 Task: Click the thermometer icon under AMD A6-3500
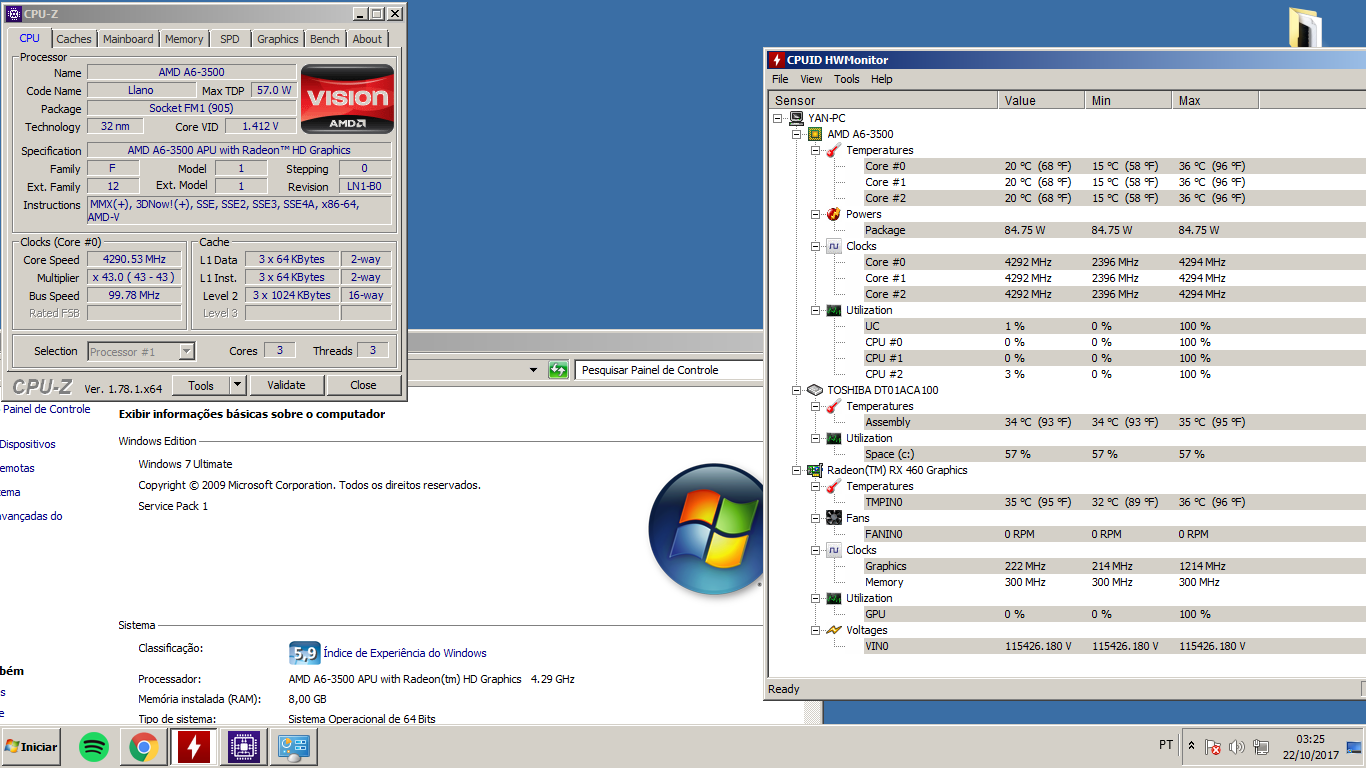tap(833, 150)
